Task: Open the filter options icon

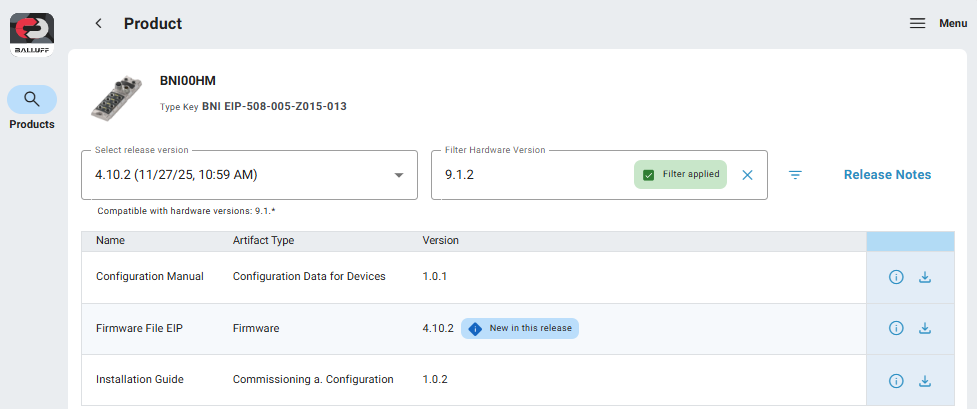Action: coord(795,175)
